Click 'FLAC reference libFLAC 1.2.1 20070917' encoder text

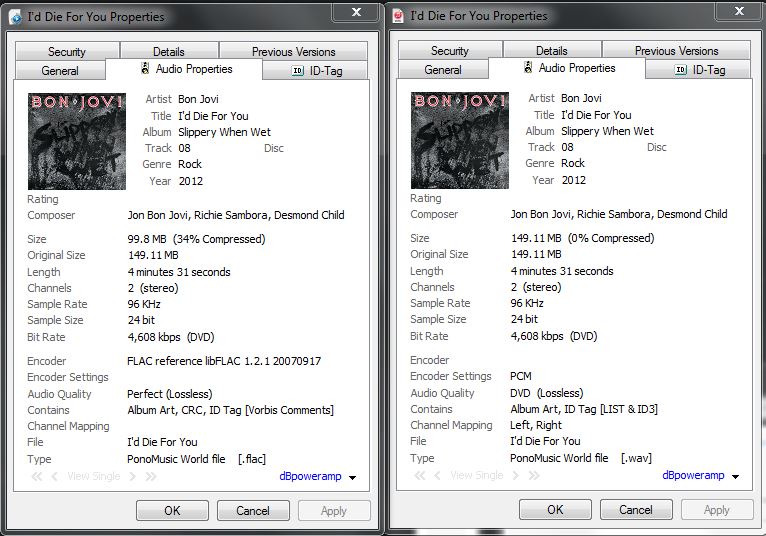(224, 361)
